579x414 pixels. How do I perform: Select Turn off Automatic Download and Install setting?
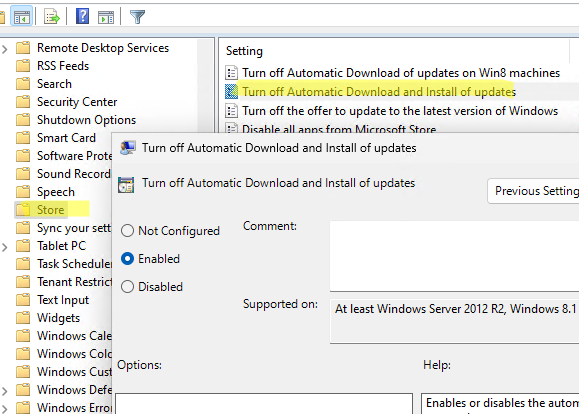click(378, 92)
